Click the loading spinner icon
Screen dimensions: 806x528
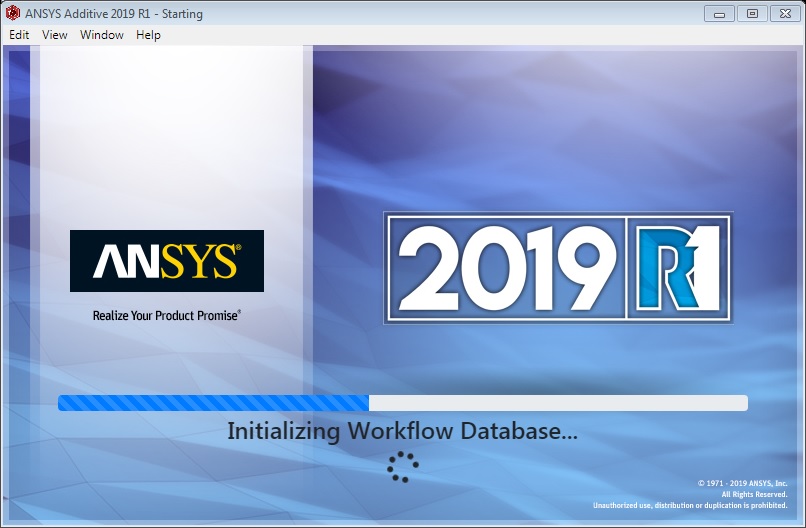[402, 467]
